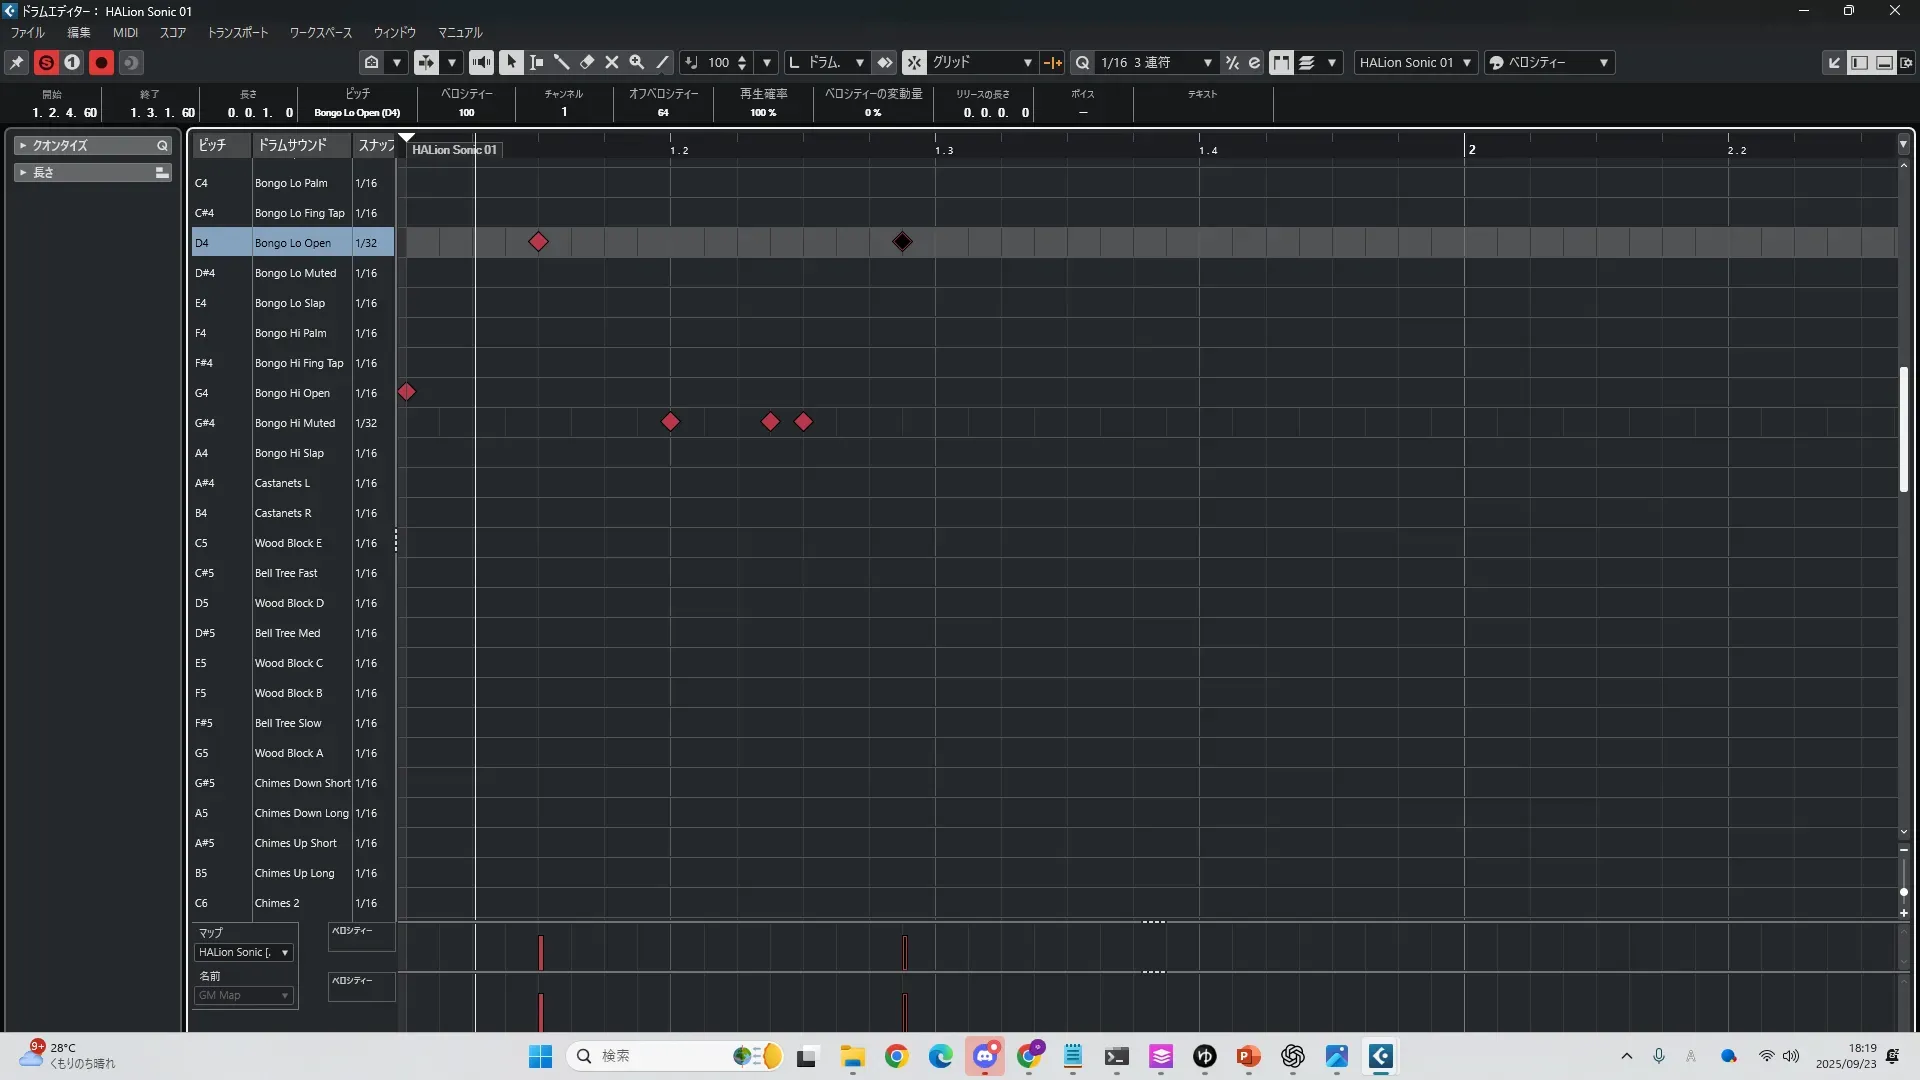Open the MIDI menu
The width and height of the screenshot is (1920, 1080).
click(125, 33)
